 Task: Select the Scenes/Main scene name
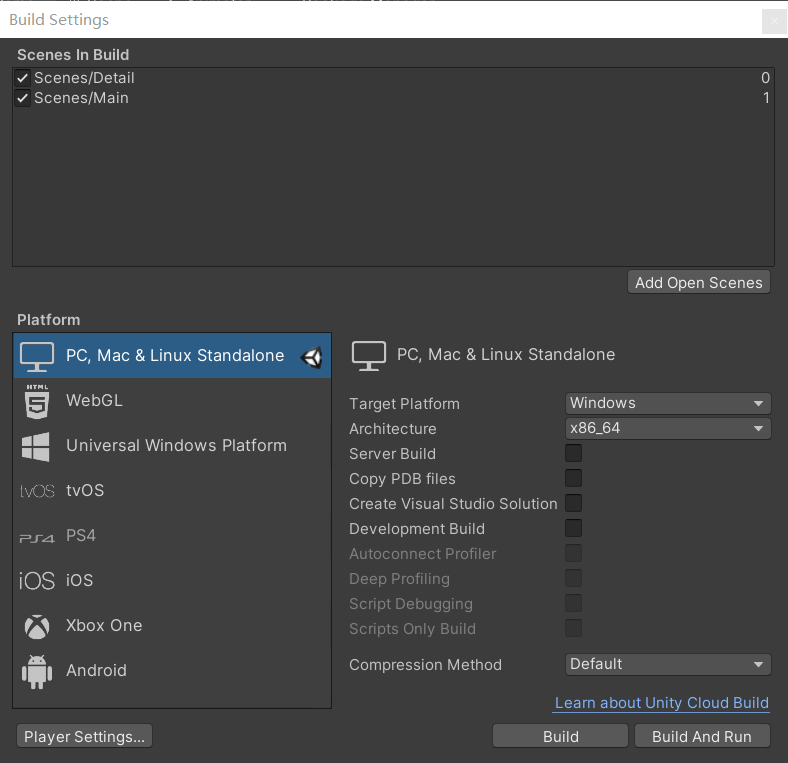coord(81,98)
